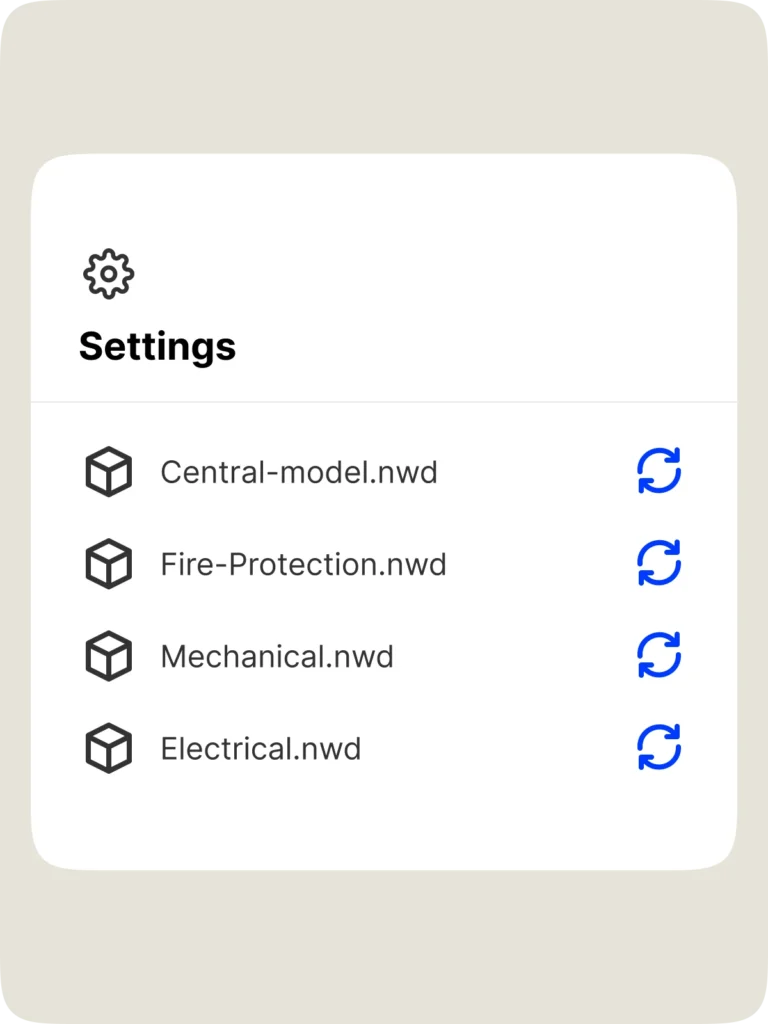Select the Fire-Protection.nwd label

point(303,565)
